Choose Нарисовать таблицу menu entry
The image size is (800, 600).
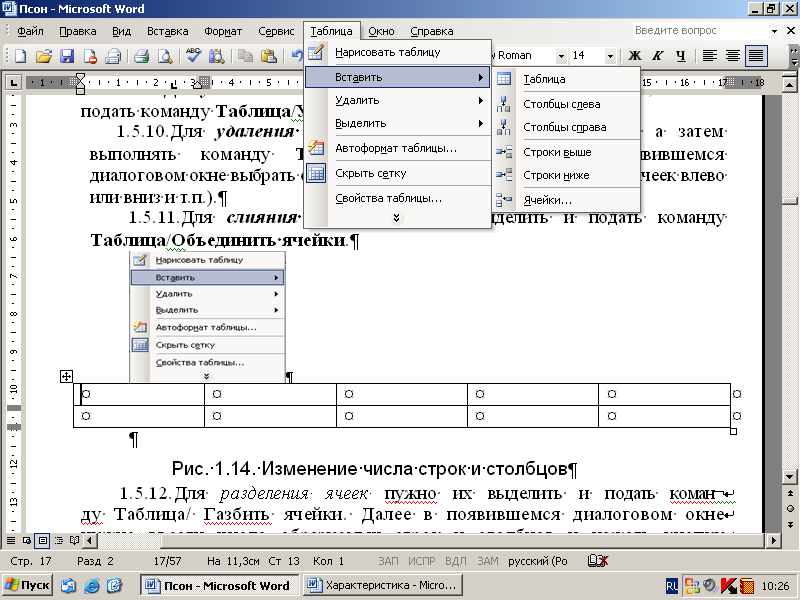pos(398,52)
